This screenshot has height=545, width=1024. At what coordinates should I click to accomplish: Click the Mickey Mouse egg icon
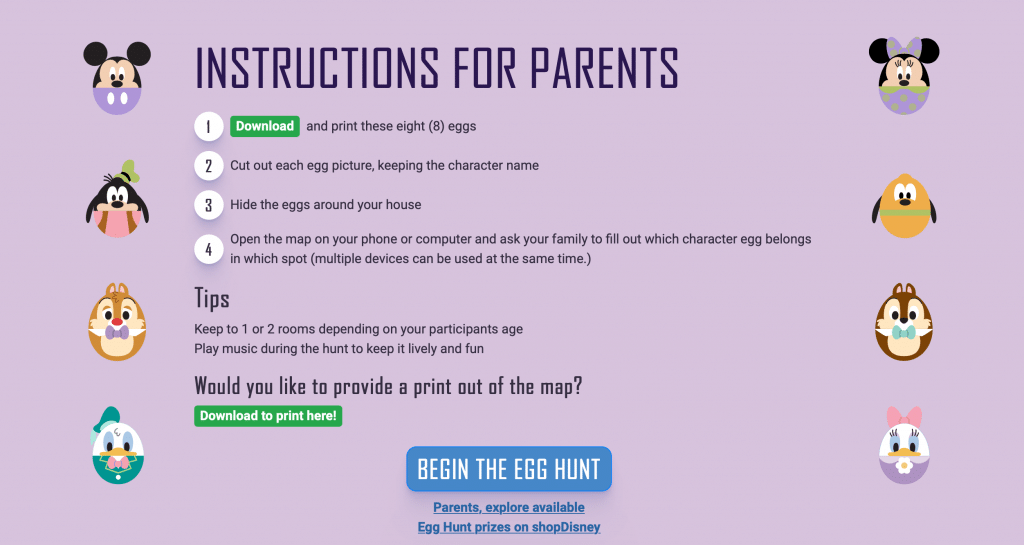pos(117,78)
